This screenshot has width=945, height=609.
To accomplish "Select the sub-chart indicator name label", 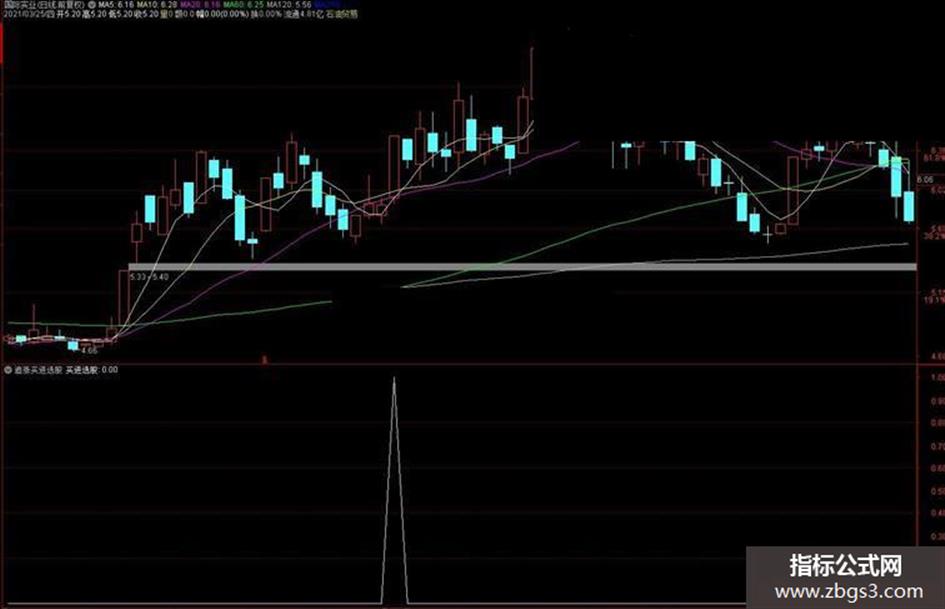I will (38, 370).
